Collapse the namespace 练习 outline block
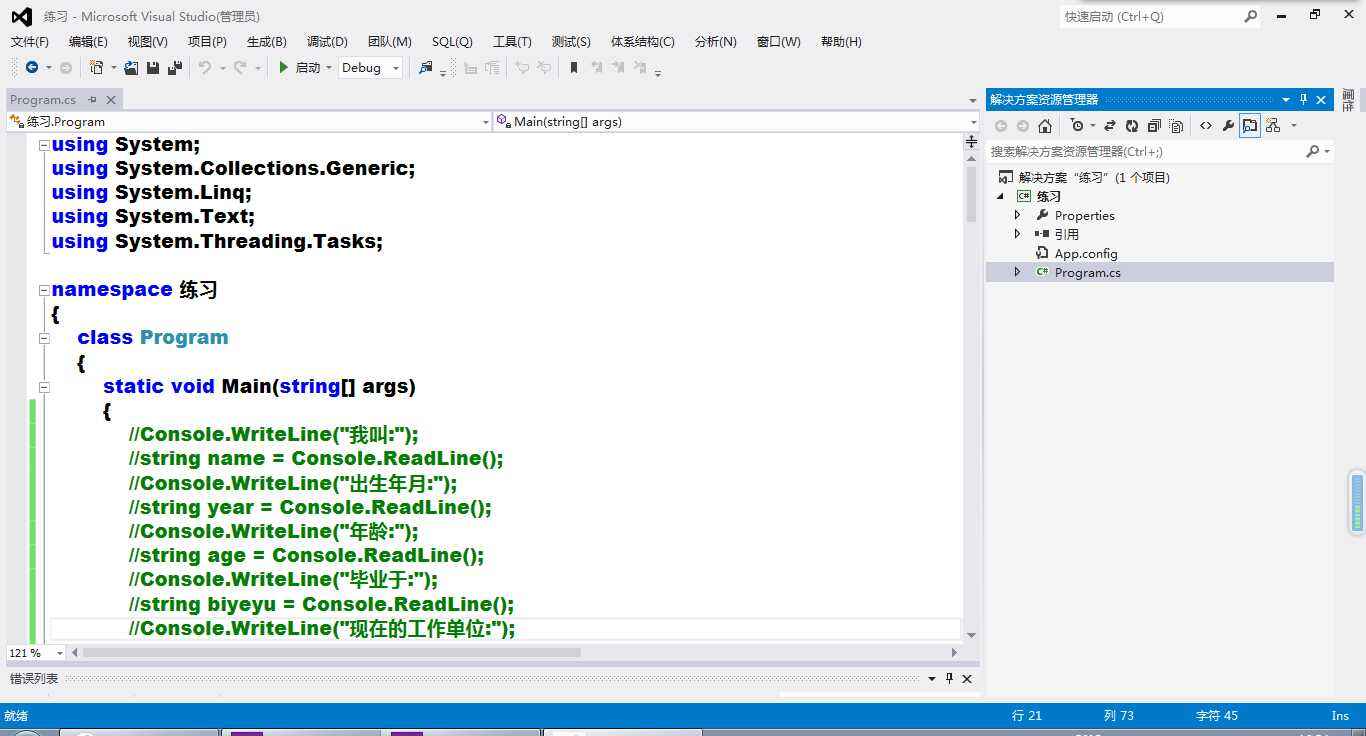 click(x=44, y=290)
